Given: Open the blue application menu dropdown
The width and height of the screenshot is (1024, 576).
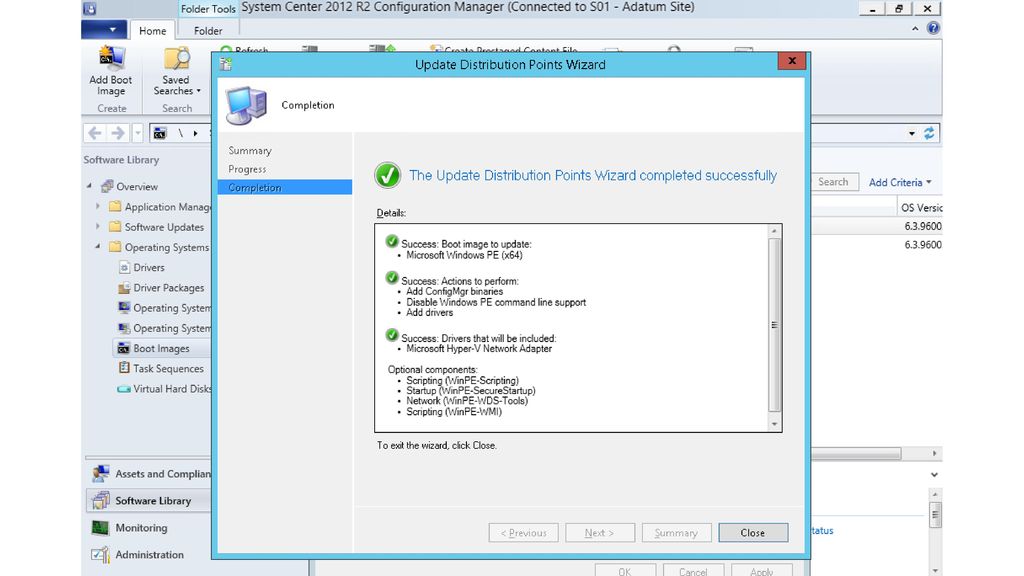Looking at the screenshot, I should tap(104, 30).
